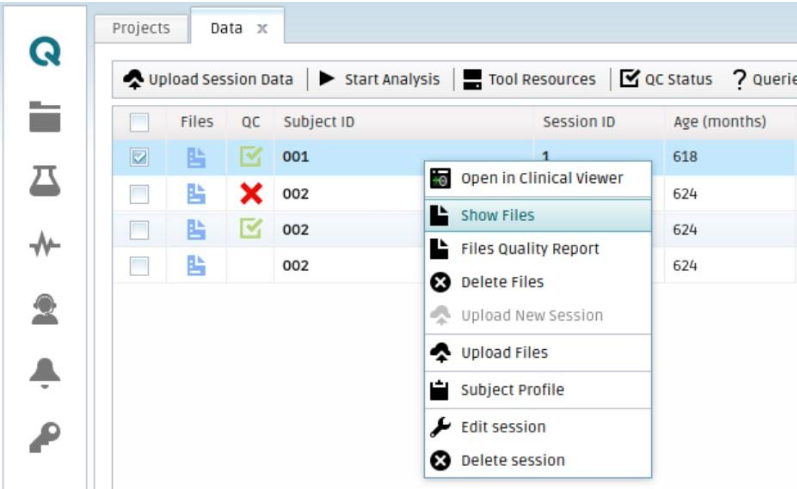Image resolution: width=797 pixels, height=489 pixels.
Task: Switch to the Projects tab
Action: coord(141,28)
